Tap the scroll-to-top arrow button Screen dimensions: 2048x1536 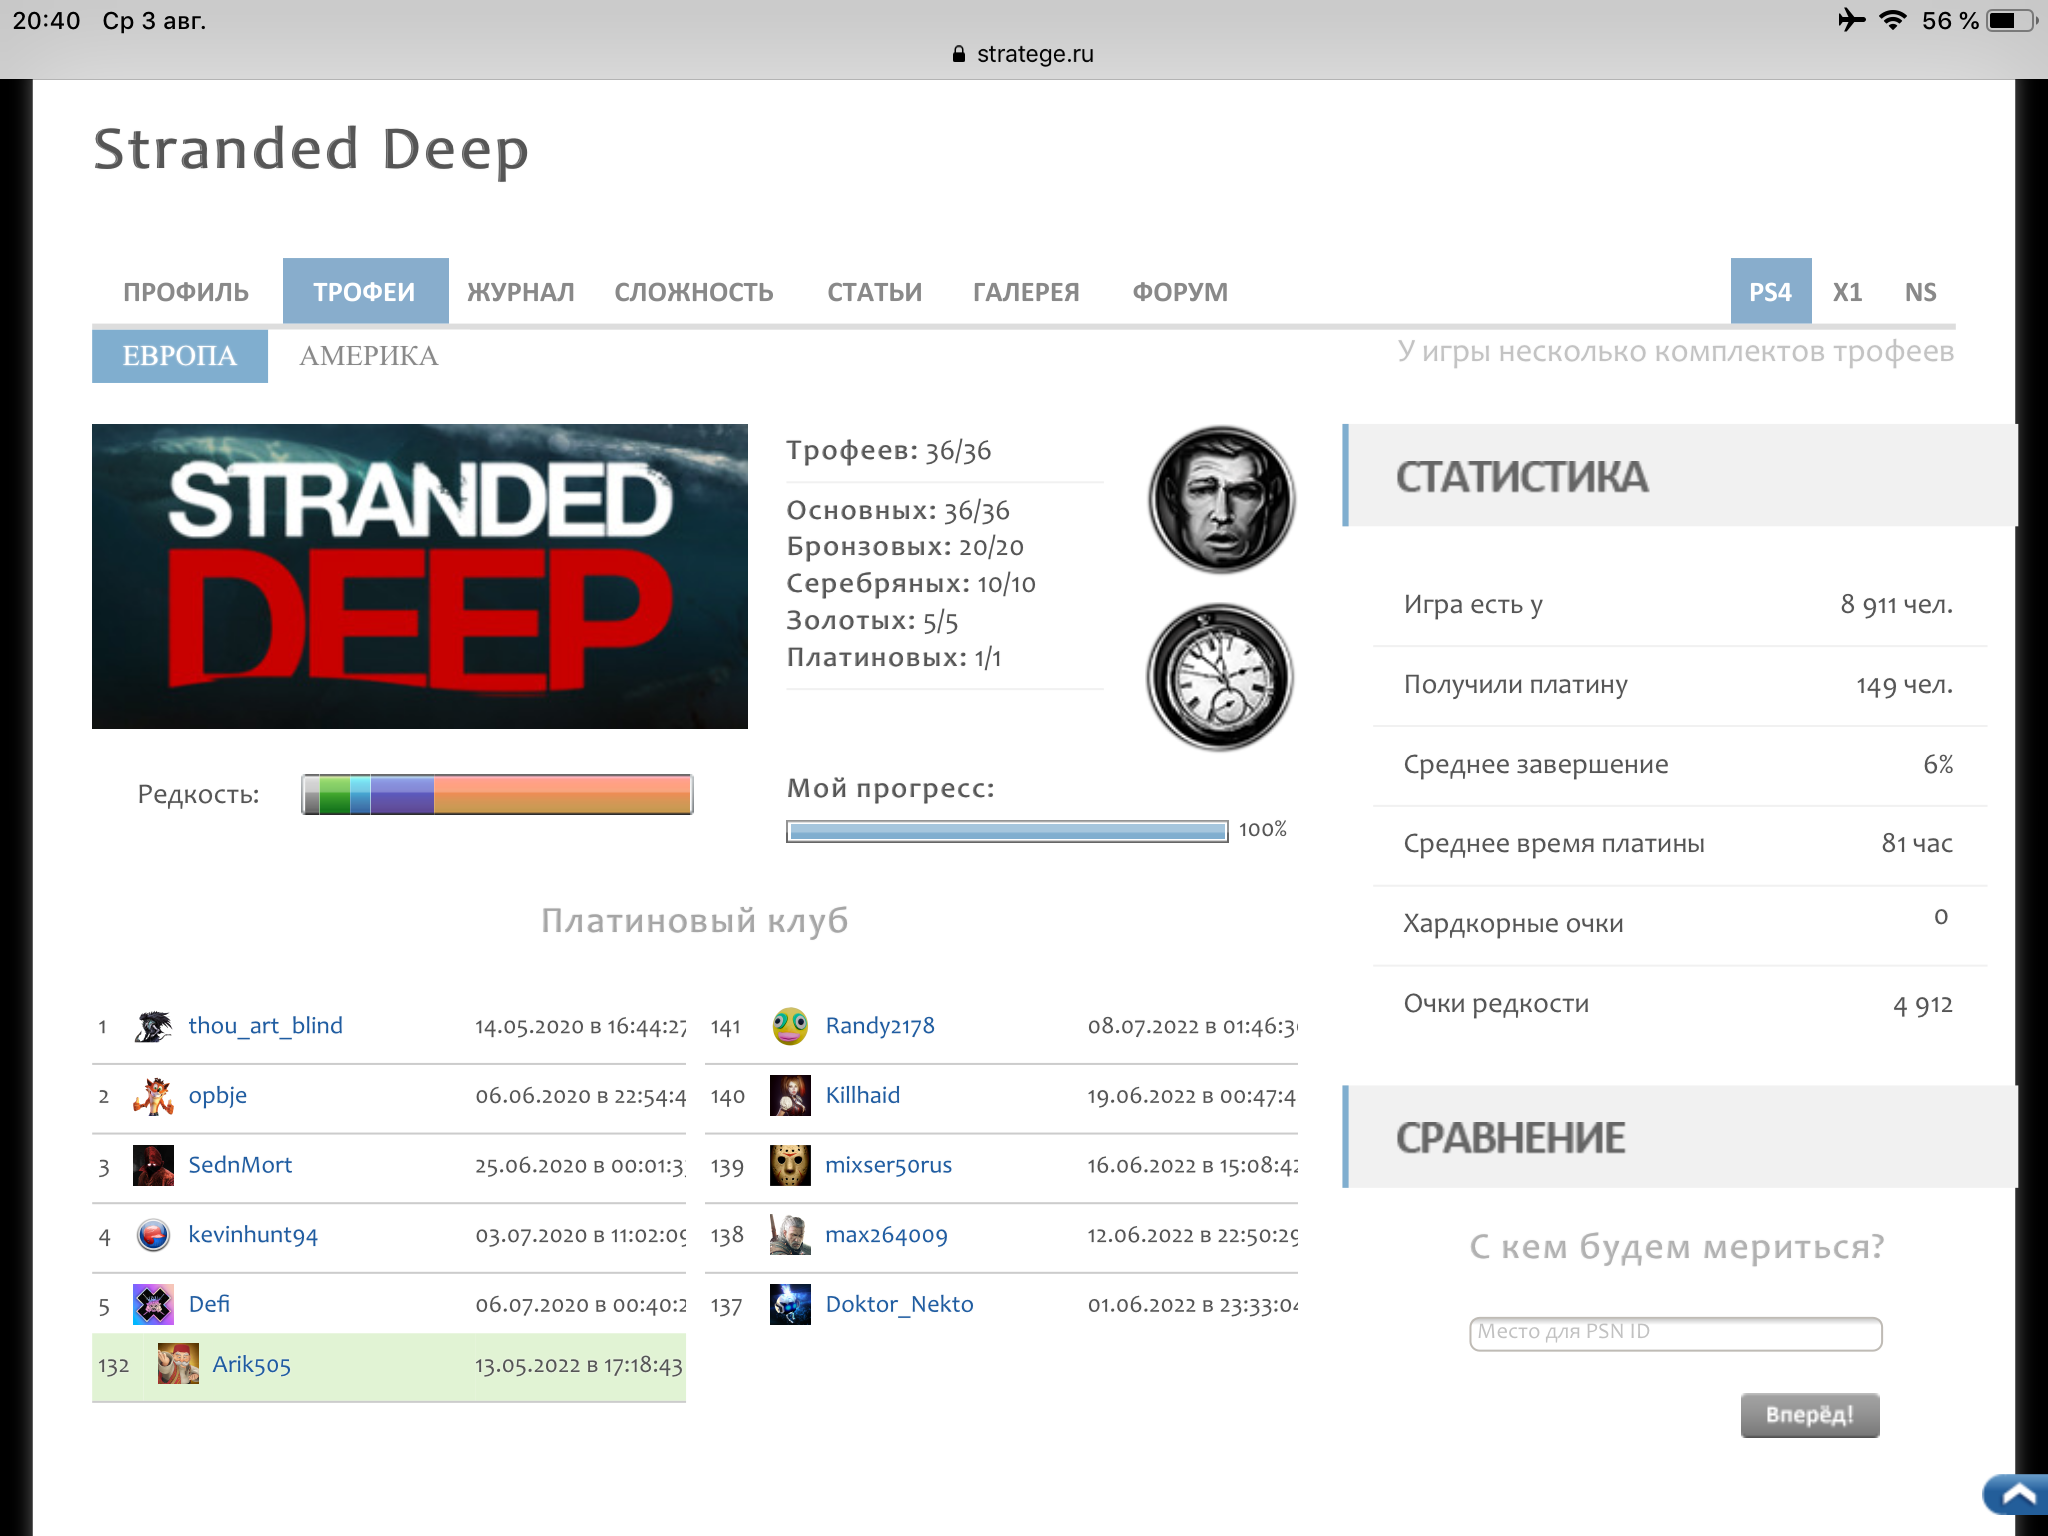tap(2016, 1495)
